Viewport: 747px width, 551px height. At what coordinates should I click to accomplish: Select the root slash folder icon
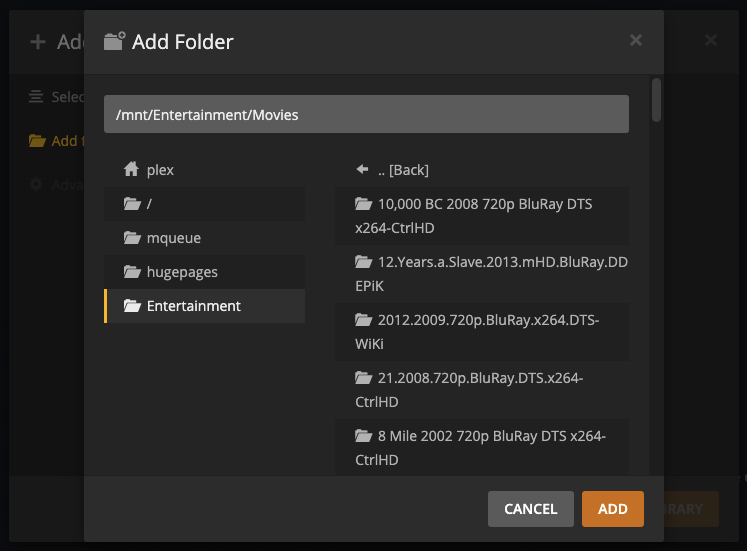pos(131,204)
